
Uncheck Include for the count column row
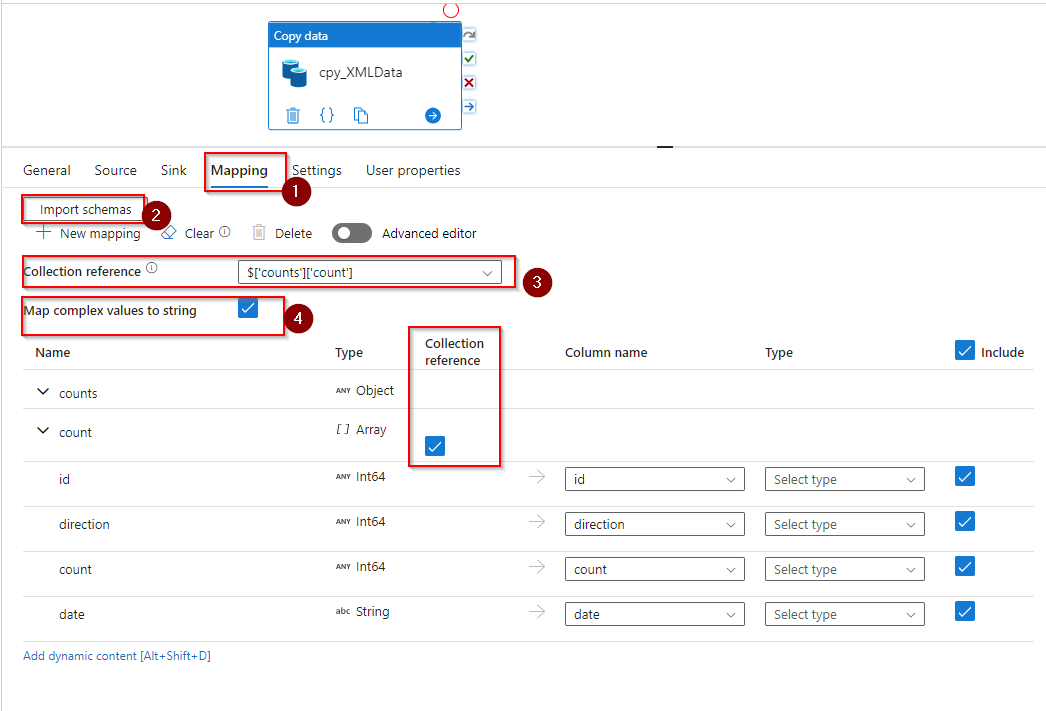(x=965, y=566)
